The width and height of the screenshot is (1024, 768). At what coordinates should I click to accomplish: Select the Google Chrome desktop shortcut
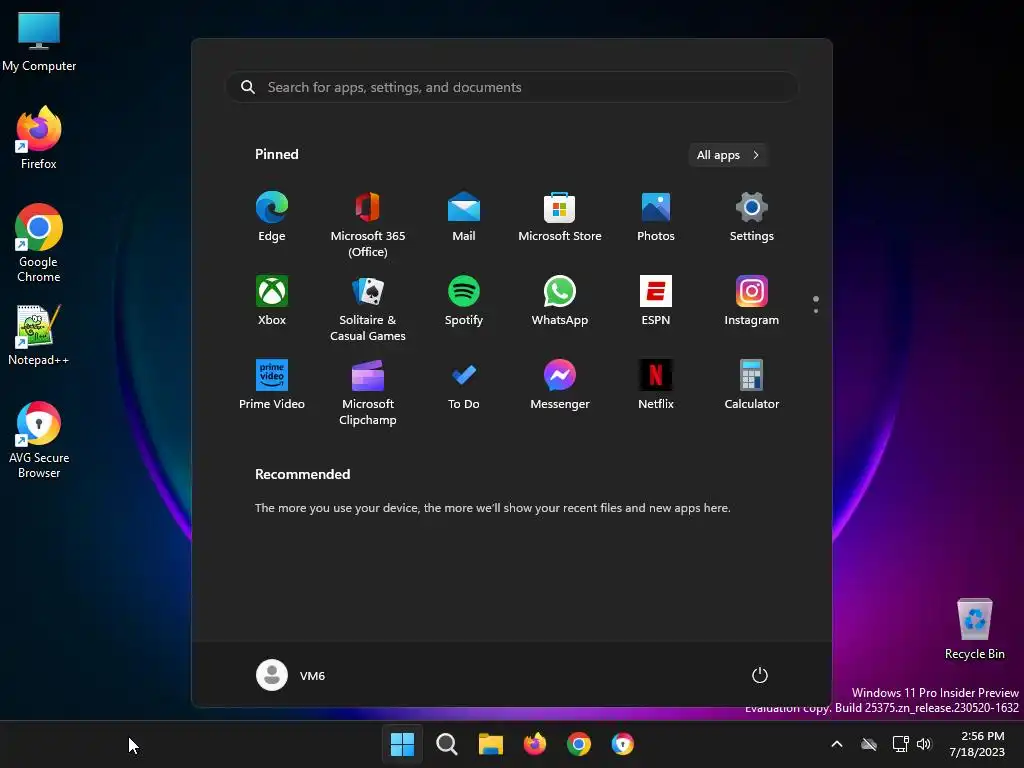39,243
